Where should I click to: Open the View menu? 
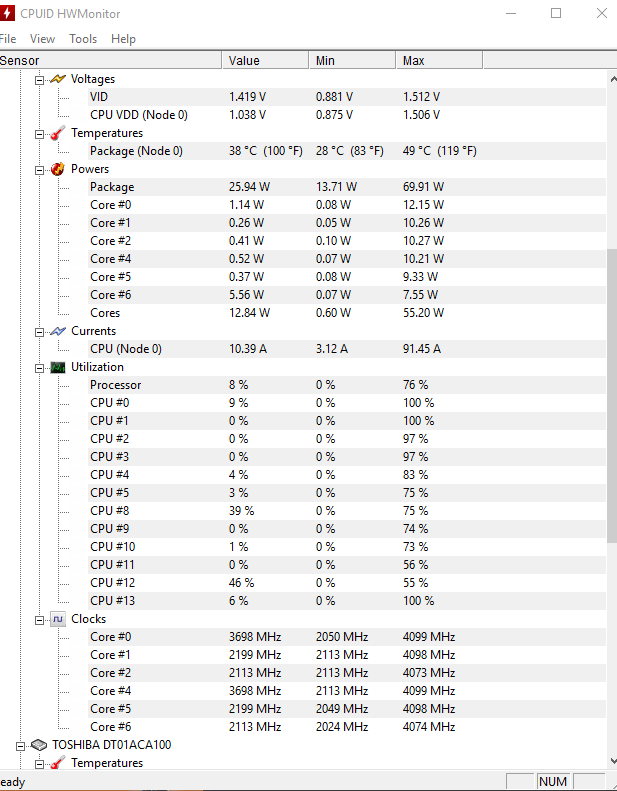click(x=42, y=39)
